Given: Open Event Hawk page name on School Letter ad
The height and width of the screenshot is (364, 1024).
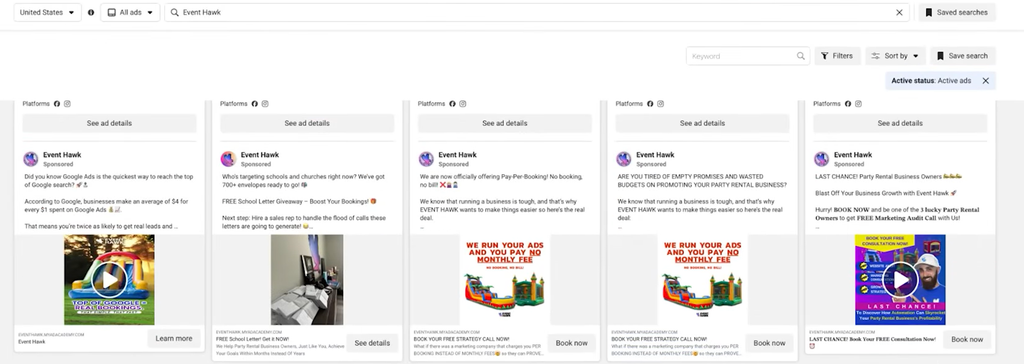Looking at the screenshot, I should [260, 155].
